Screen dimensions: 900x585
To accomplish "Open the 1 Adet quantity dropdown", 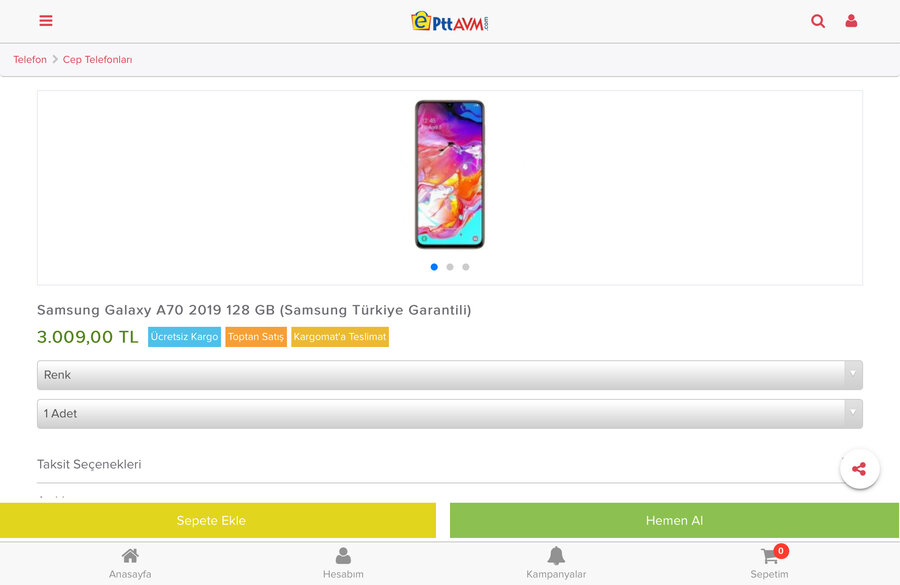I will [450, 414].
